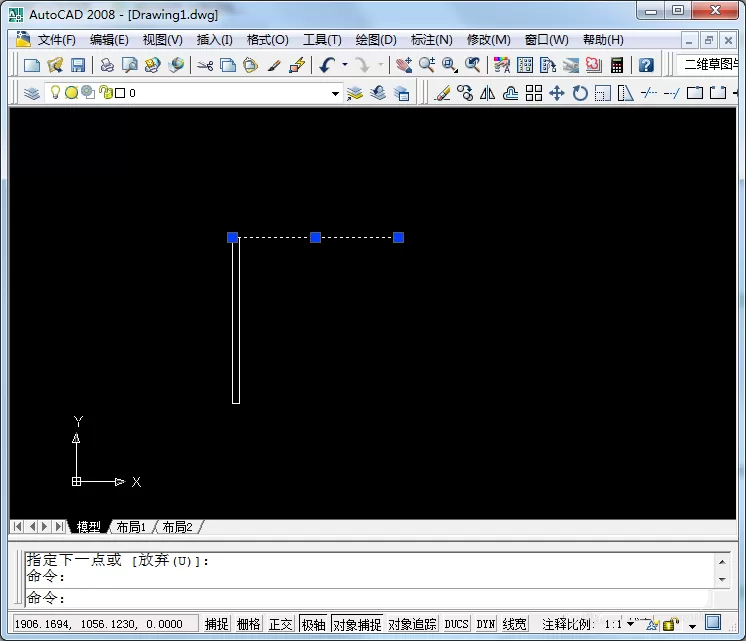Image resolution: width=746 pixels, height=641 pixels.
Task: Click Zoom Previous icon
Action: coord(472,65)
